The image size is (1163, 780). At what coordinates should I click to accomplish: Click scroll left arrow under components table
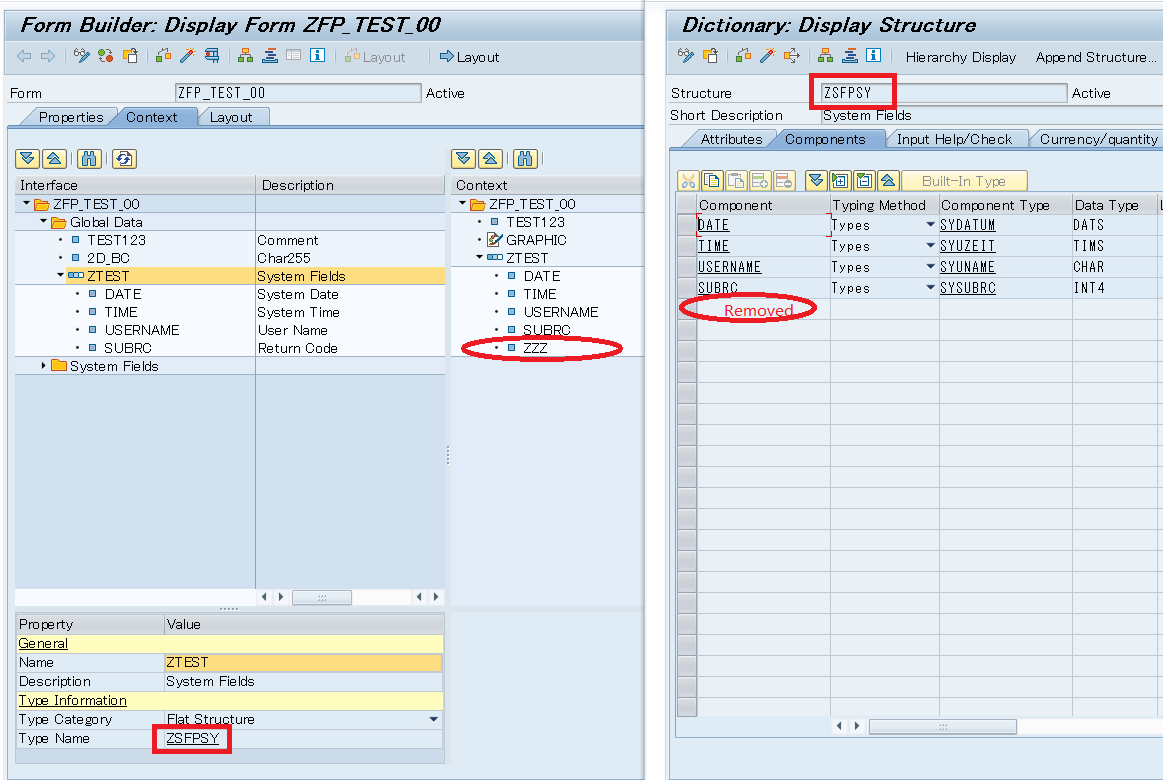point(839,726)
